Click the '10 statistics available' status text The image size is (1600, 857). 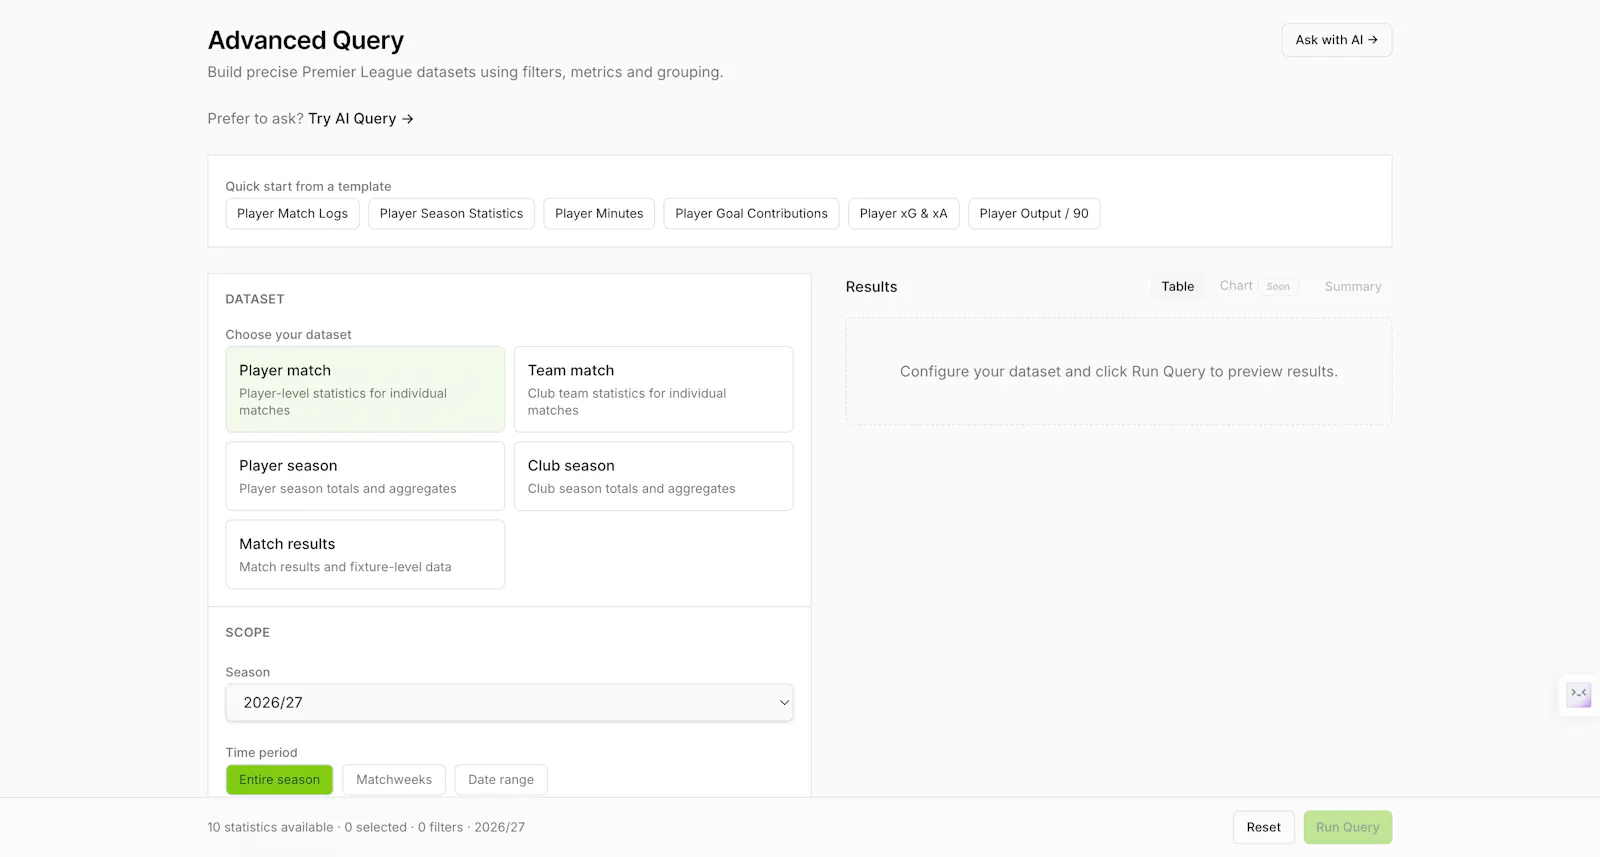point(270,827)
